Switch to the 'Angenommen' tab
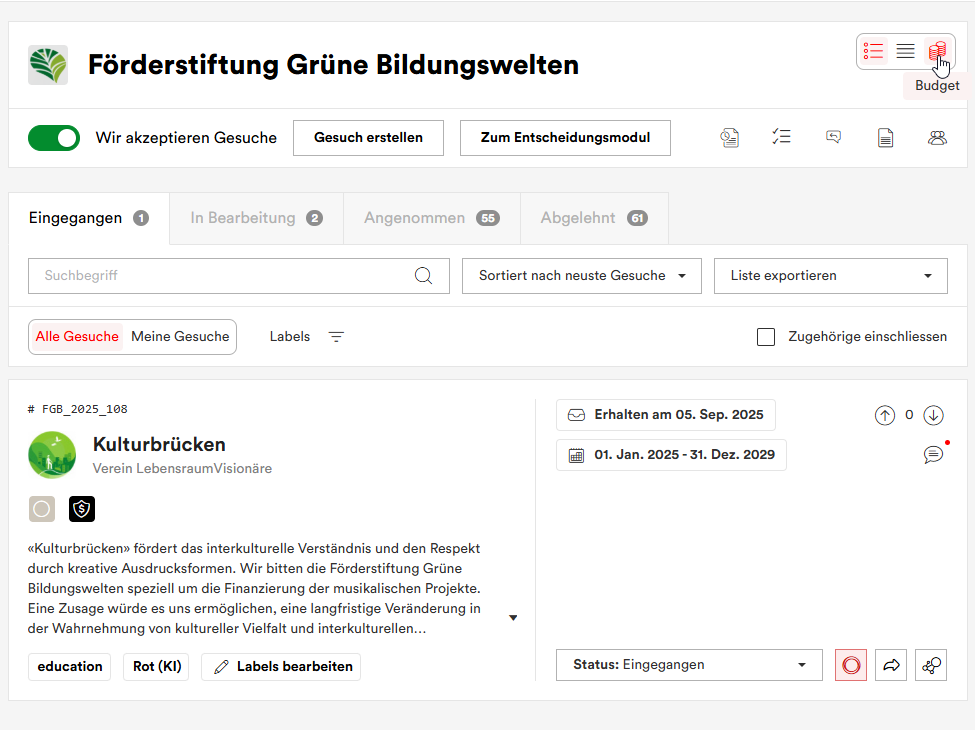The image size is (975, 730). [x=431, y=218]
